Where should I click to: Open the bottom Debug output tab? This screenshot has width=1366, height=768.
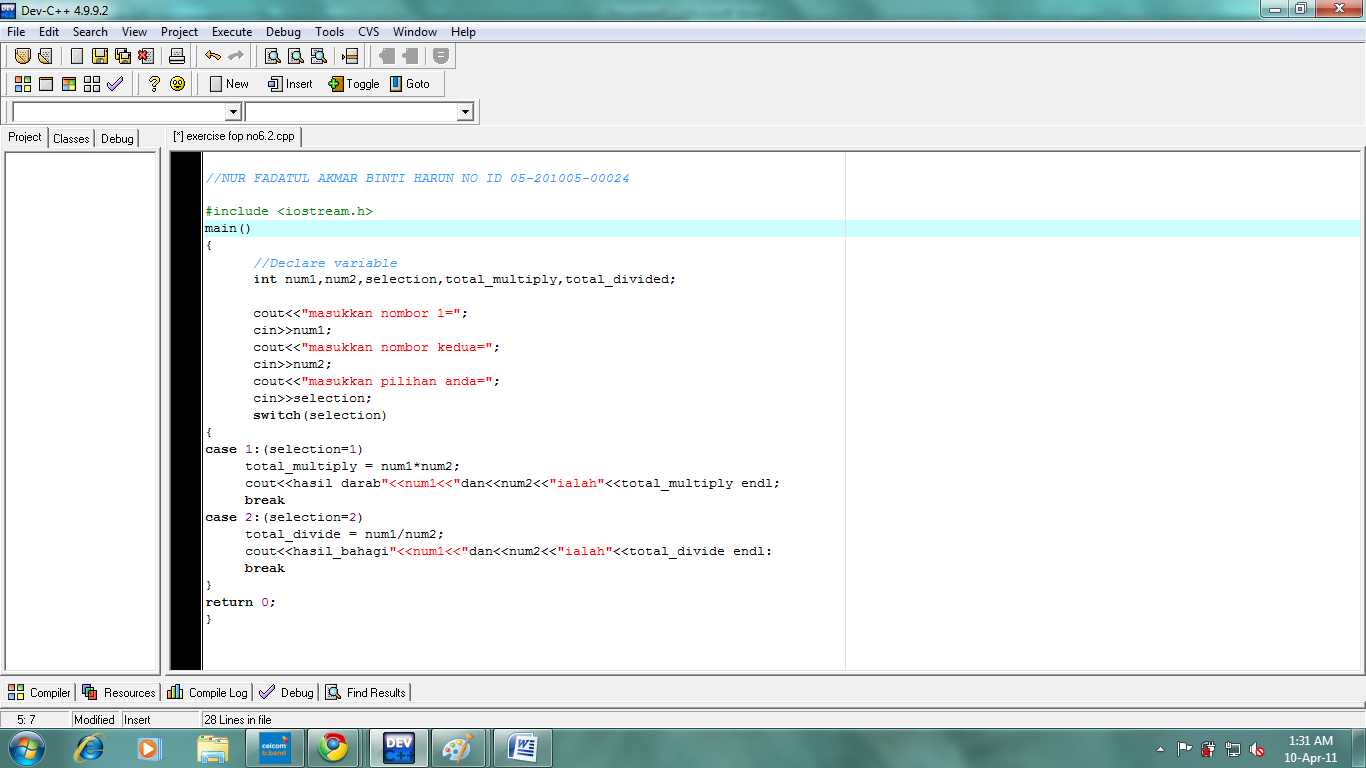[x=286, y=692]
